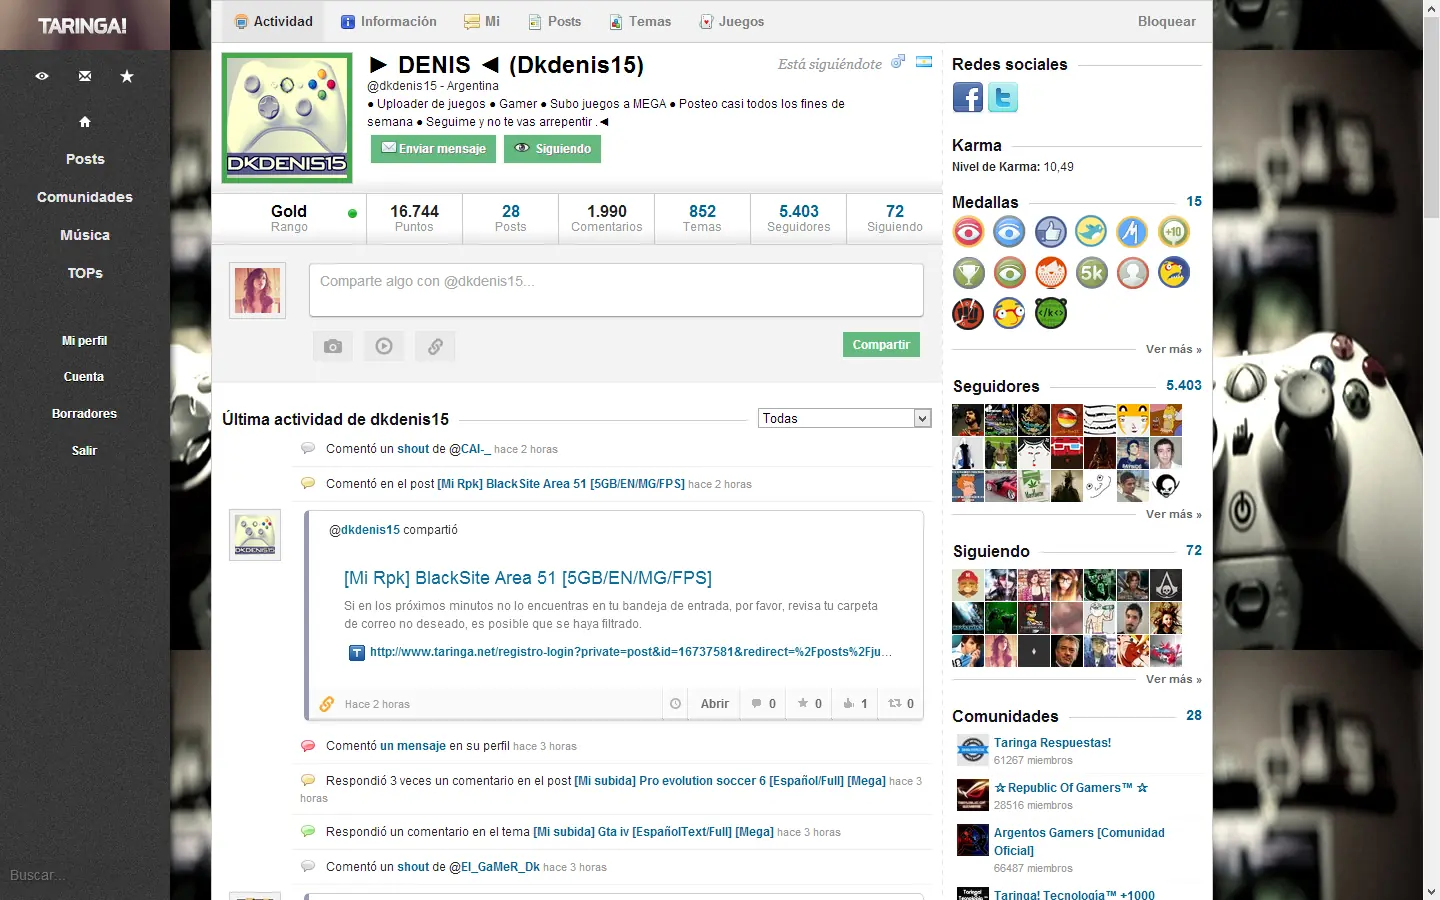
Task: Open the taringa.net registro-login URL link
Action: point(631,652)
